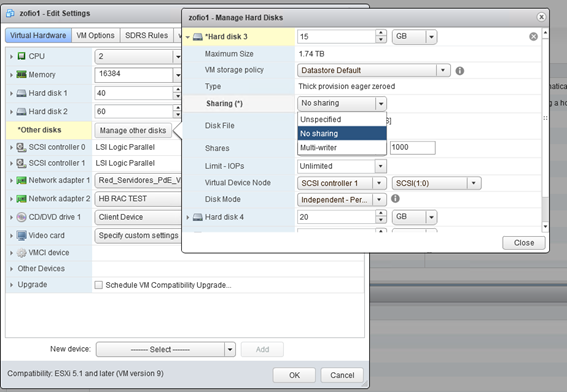Click the Manage other disks button
Image resolution: width=567 pixels, height=392 pixels.
click(133, 131)
